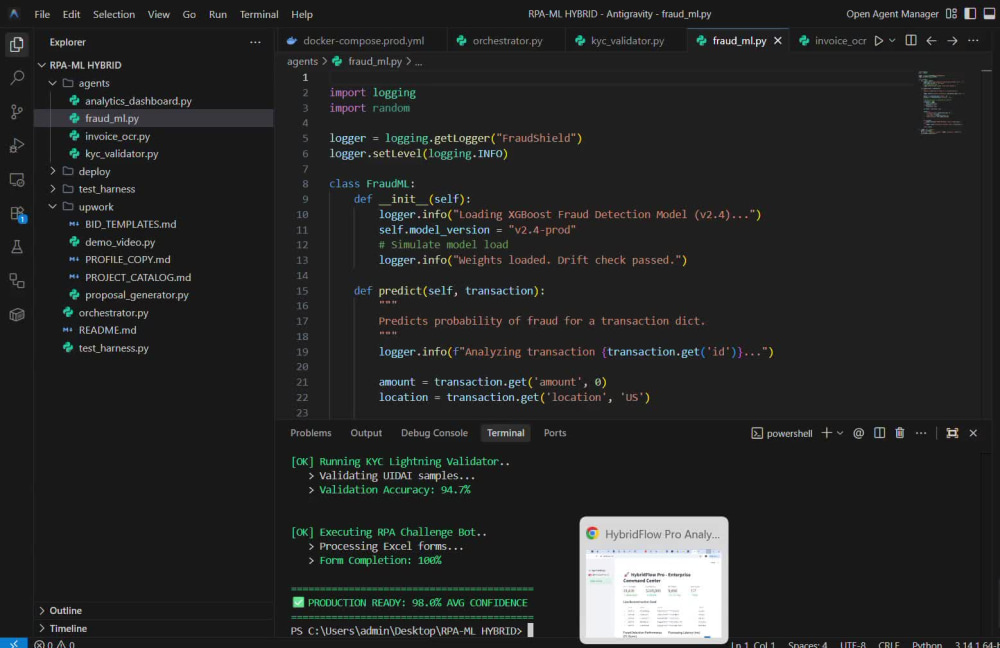Click the Explorer panel more actions ellipsis
1000x648 pixels.
[255, 42]
